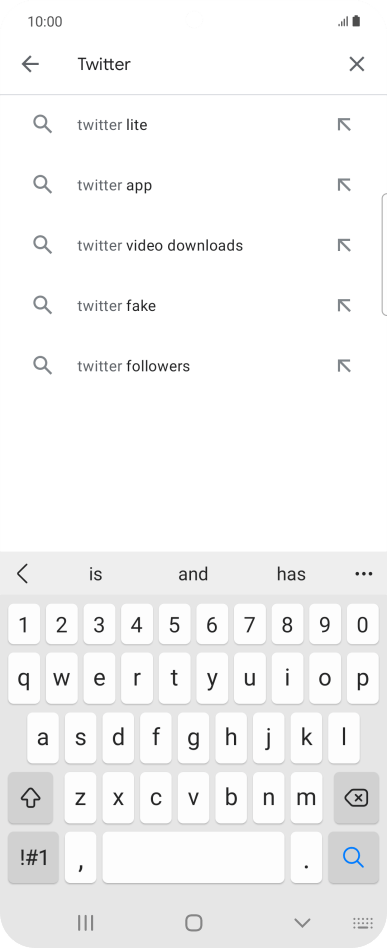The image size is (387, 948).
Task: Tap the backspace key
Action: (x=356, y=798)
